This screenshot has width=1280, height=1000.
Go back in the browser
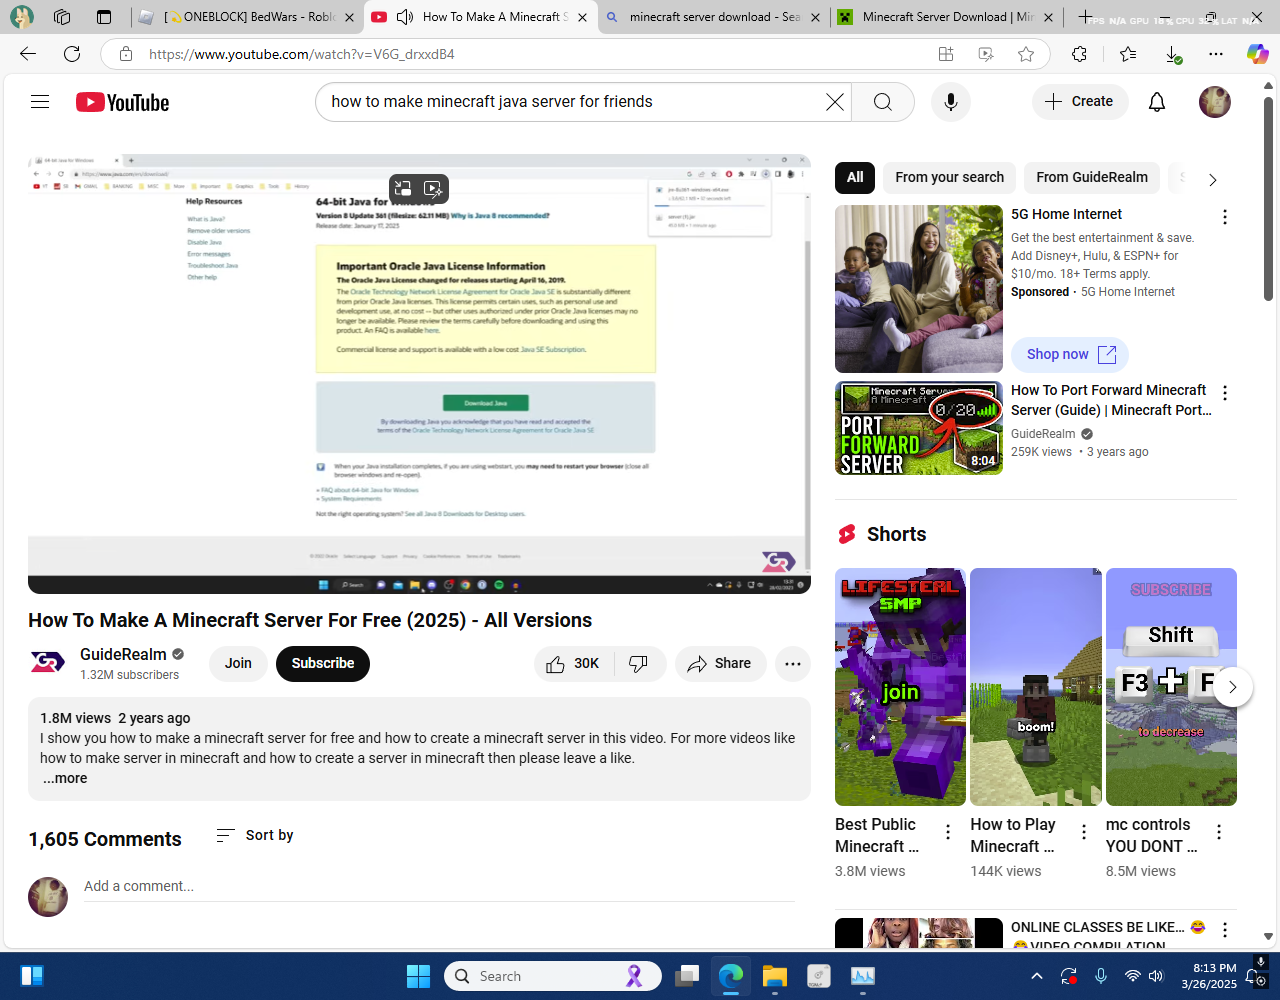coord(28,54)
